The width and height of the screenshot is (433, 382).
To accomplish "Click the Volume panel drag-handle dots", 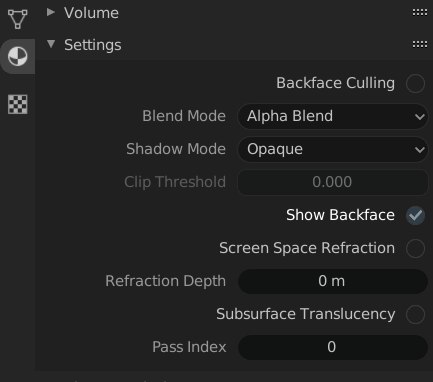I will point(420,13).
